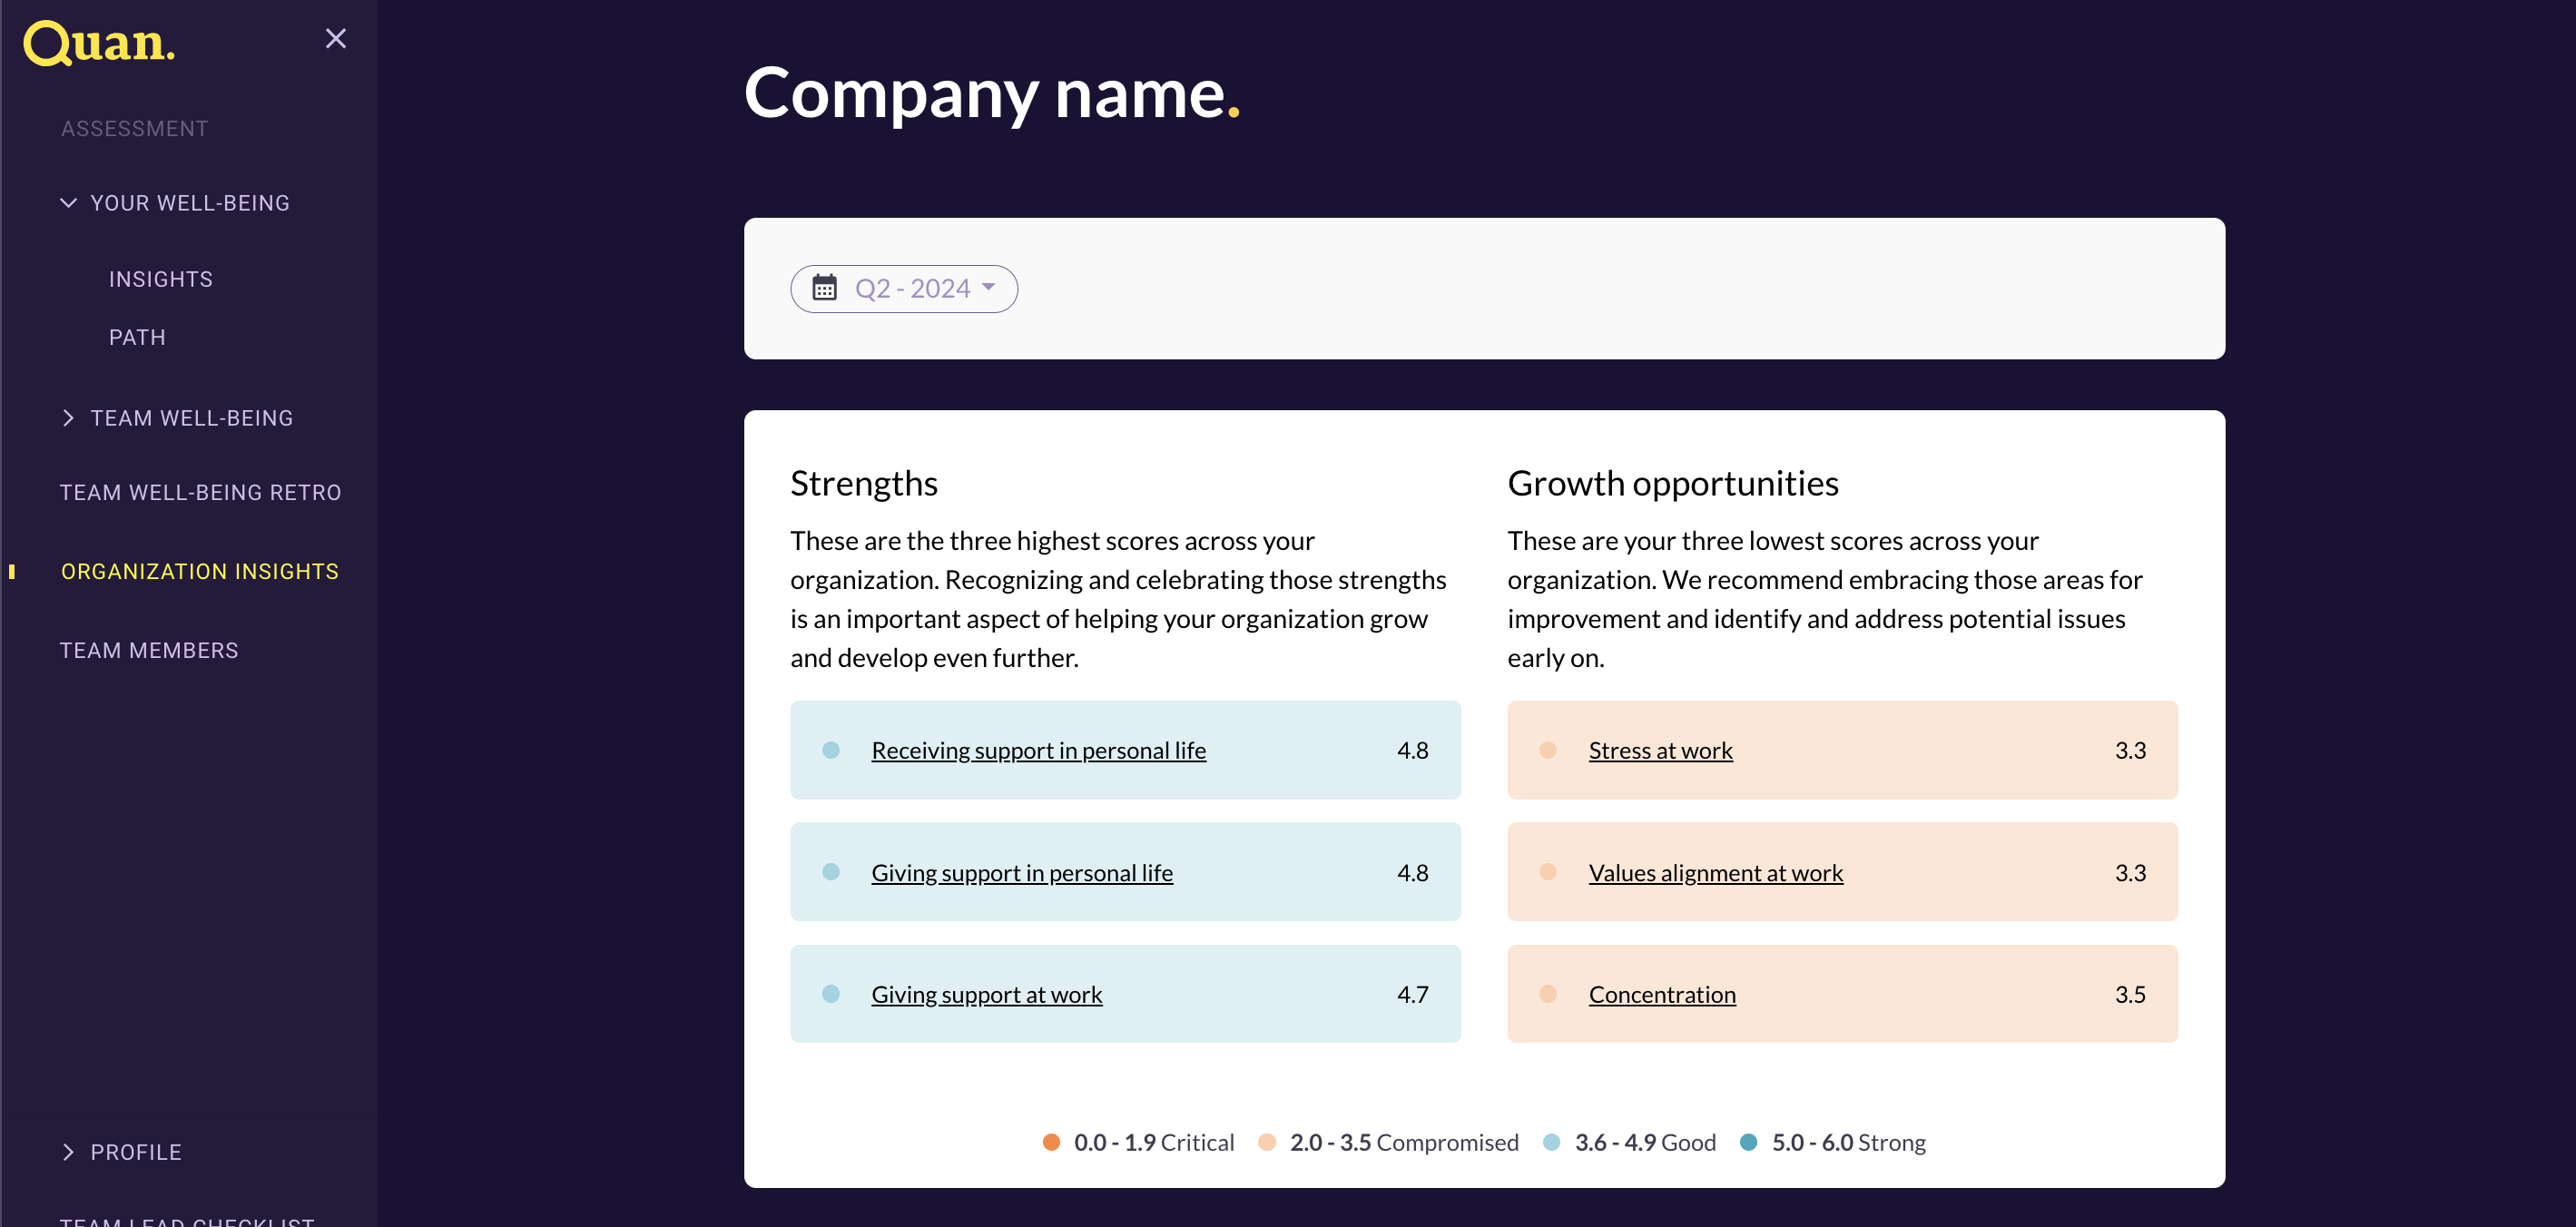
Task: Click the Concentration link
Action: 1662,994
